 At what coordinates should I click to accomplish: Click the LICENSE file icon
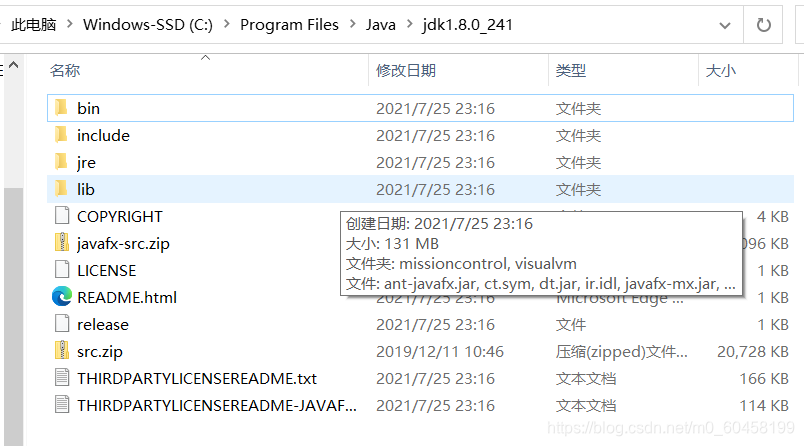tap(62, 270)
